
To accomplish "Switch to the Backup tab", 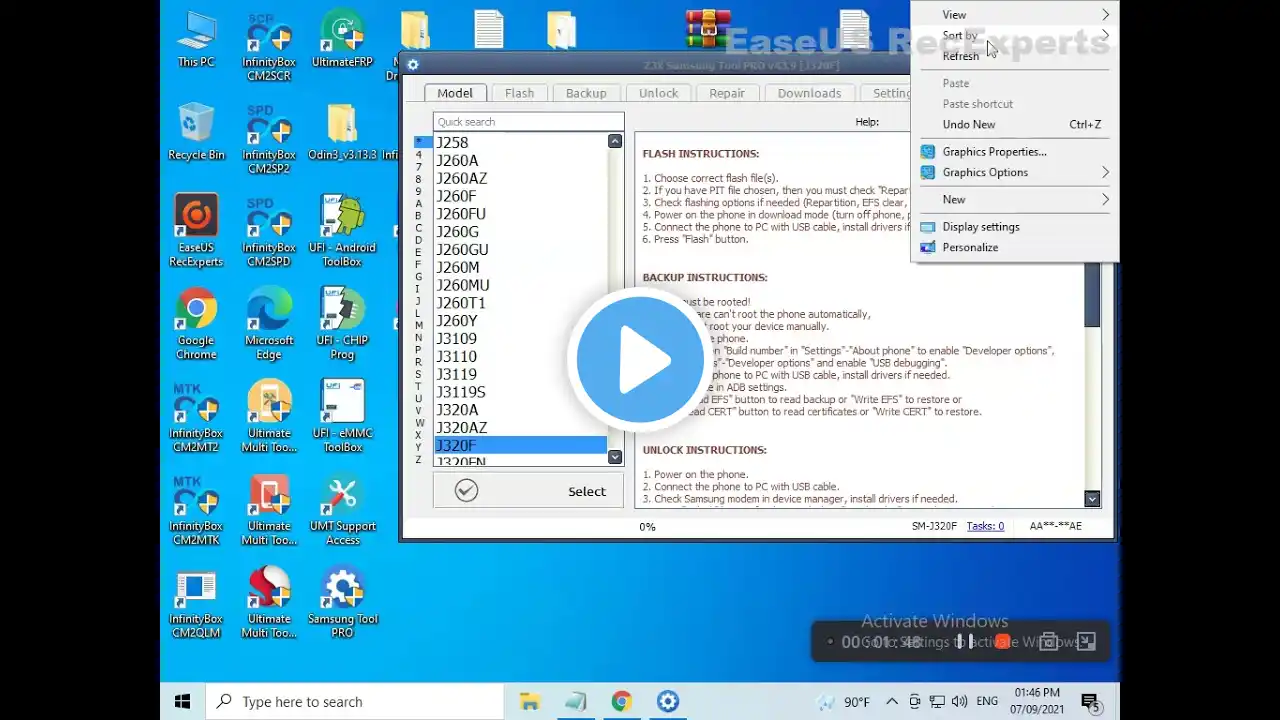I will 586,93.
